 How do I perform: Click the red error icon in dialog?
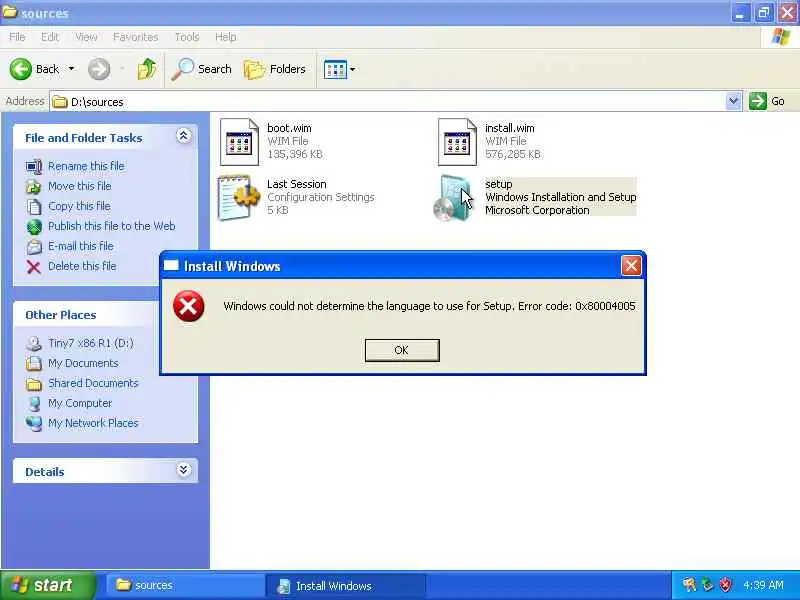[x=189, y=306]
